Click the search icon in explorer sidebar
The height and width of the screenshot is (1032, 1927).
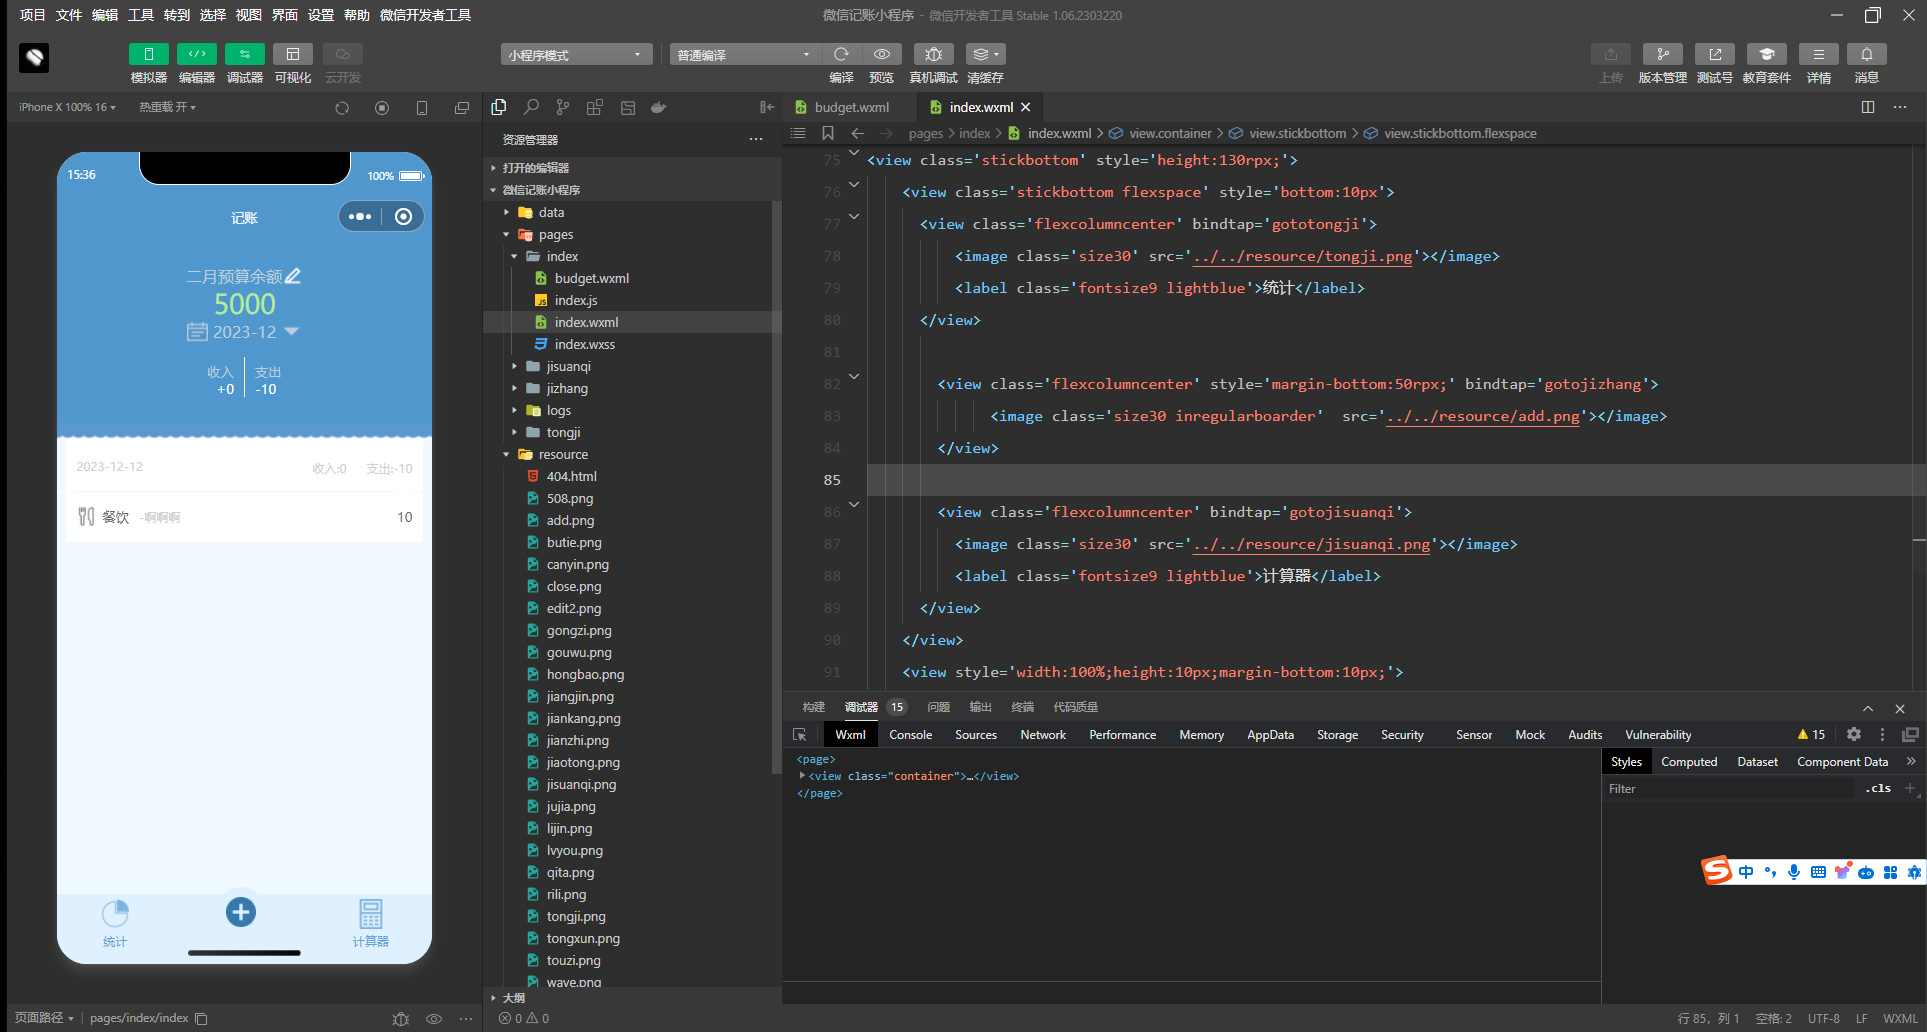pos(531,107)
